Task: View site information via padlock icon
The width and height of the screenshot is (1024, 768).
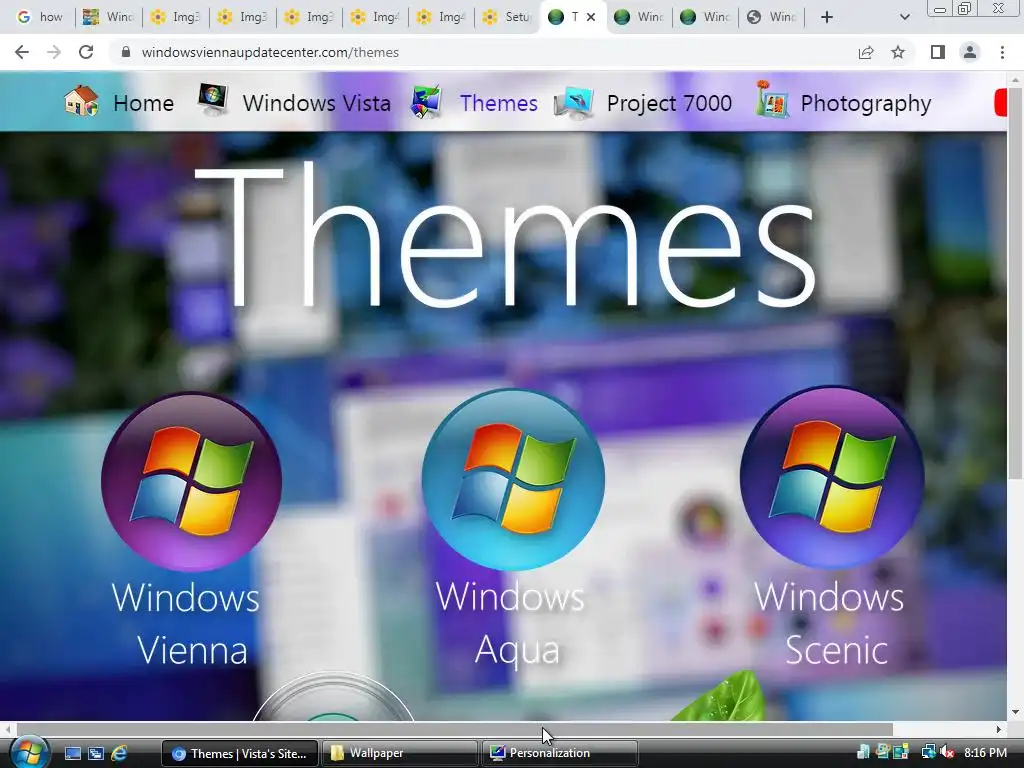Action: 126,52
